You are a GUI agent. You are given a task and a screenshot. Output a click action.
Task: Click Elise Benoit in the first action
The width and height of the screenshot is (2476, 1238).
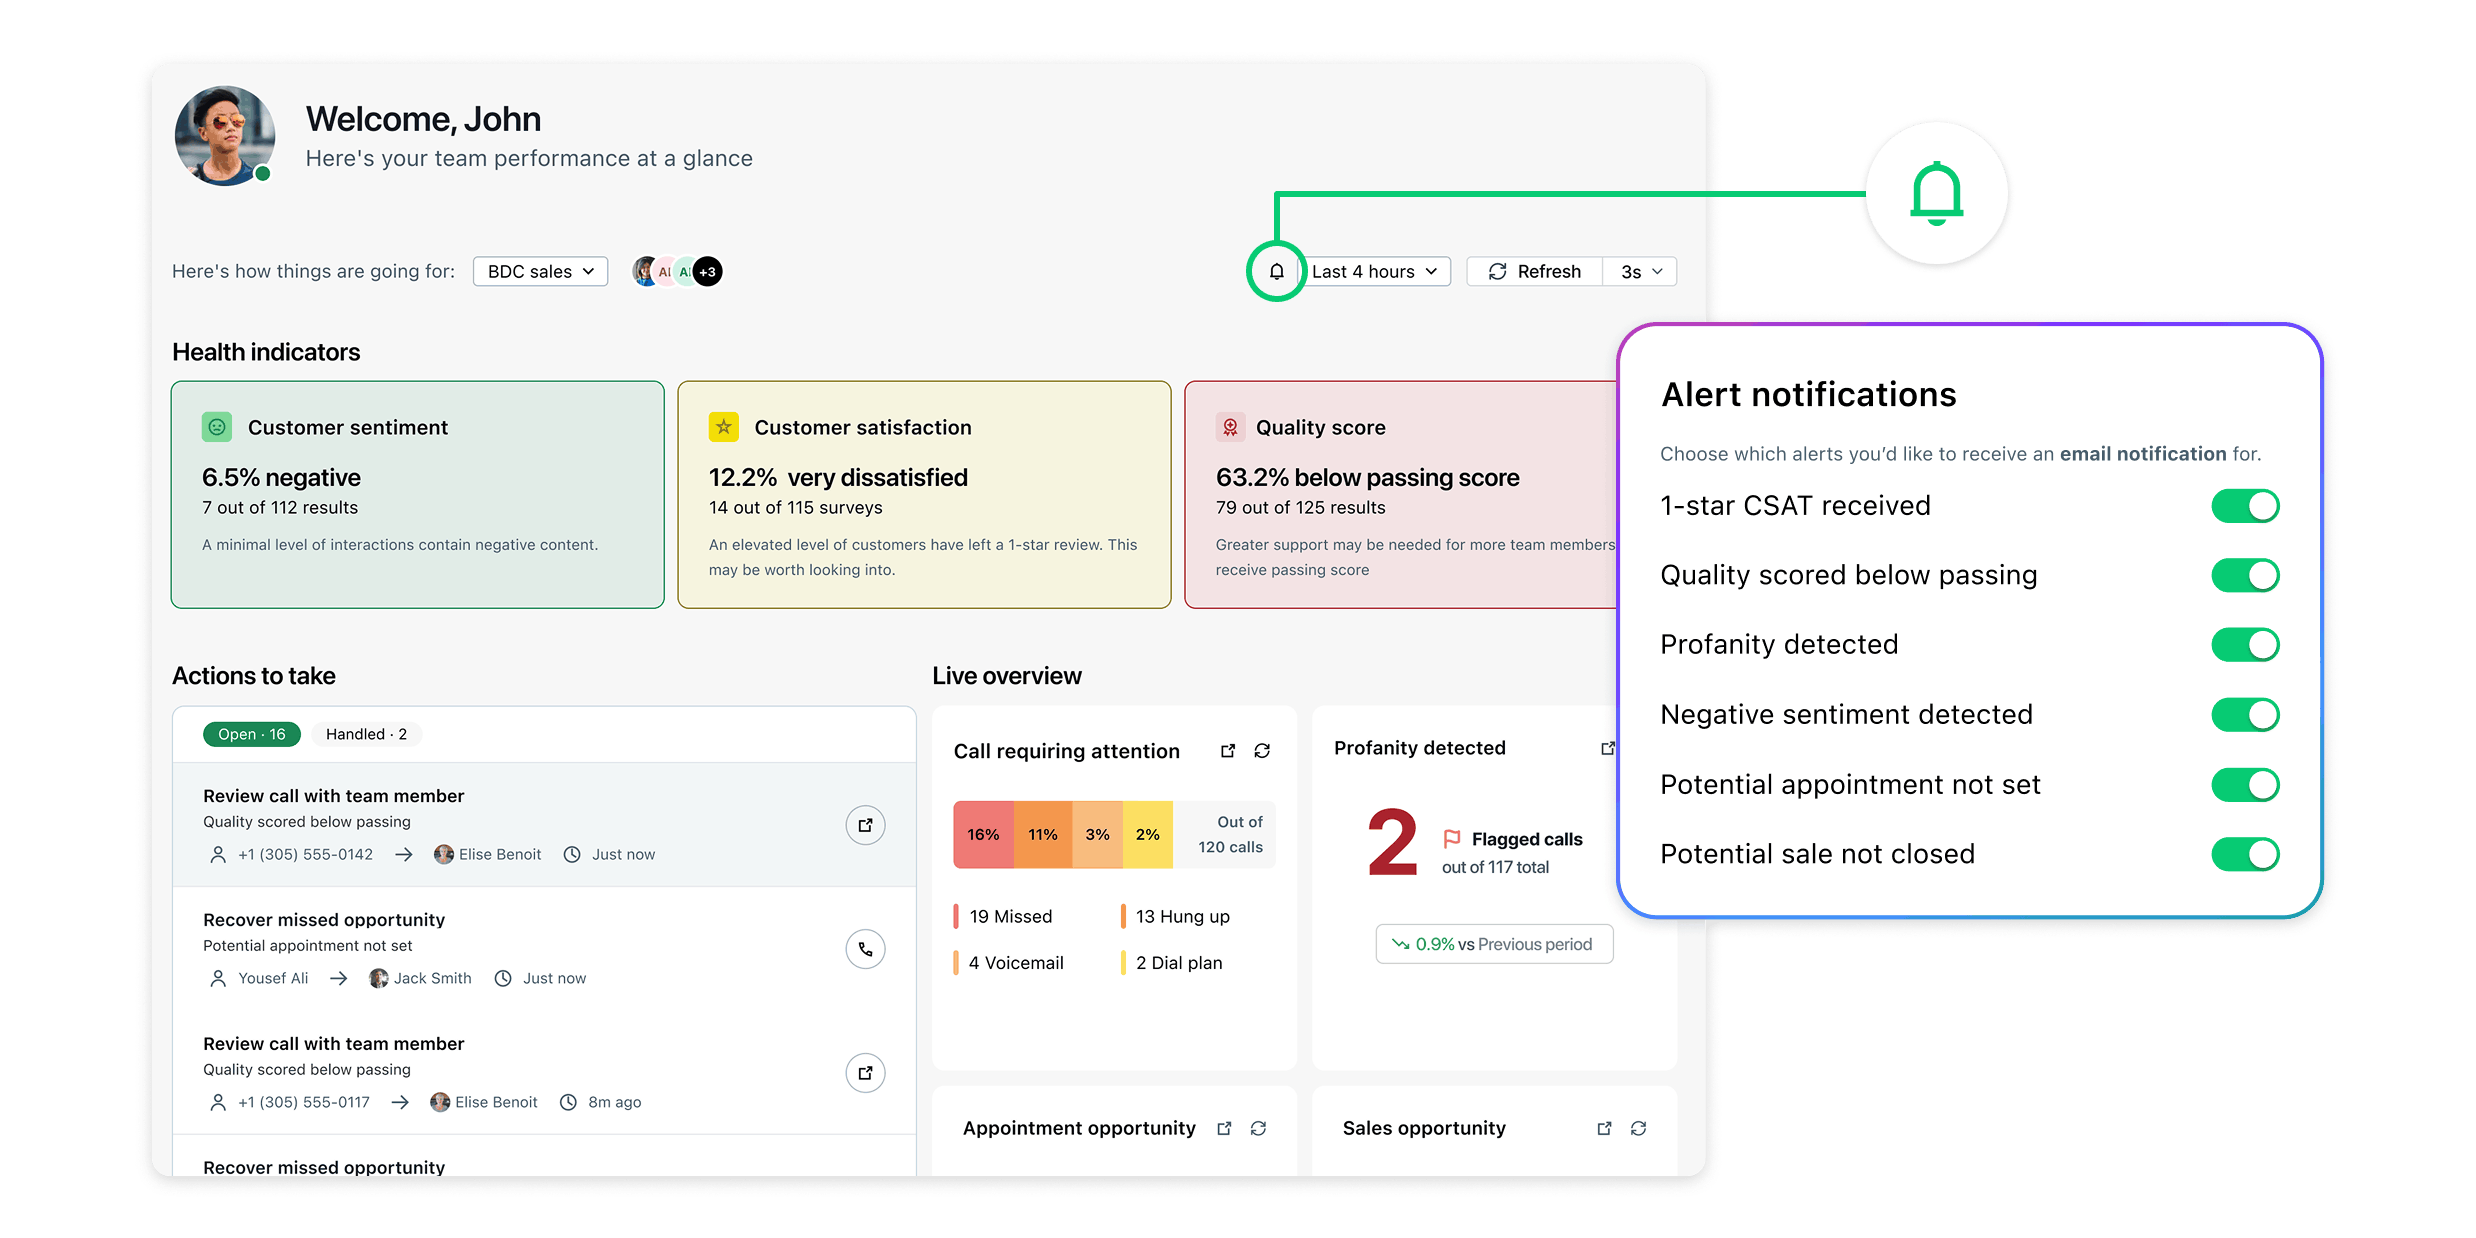[488, 854]
